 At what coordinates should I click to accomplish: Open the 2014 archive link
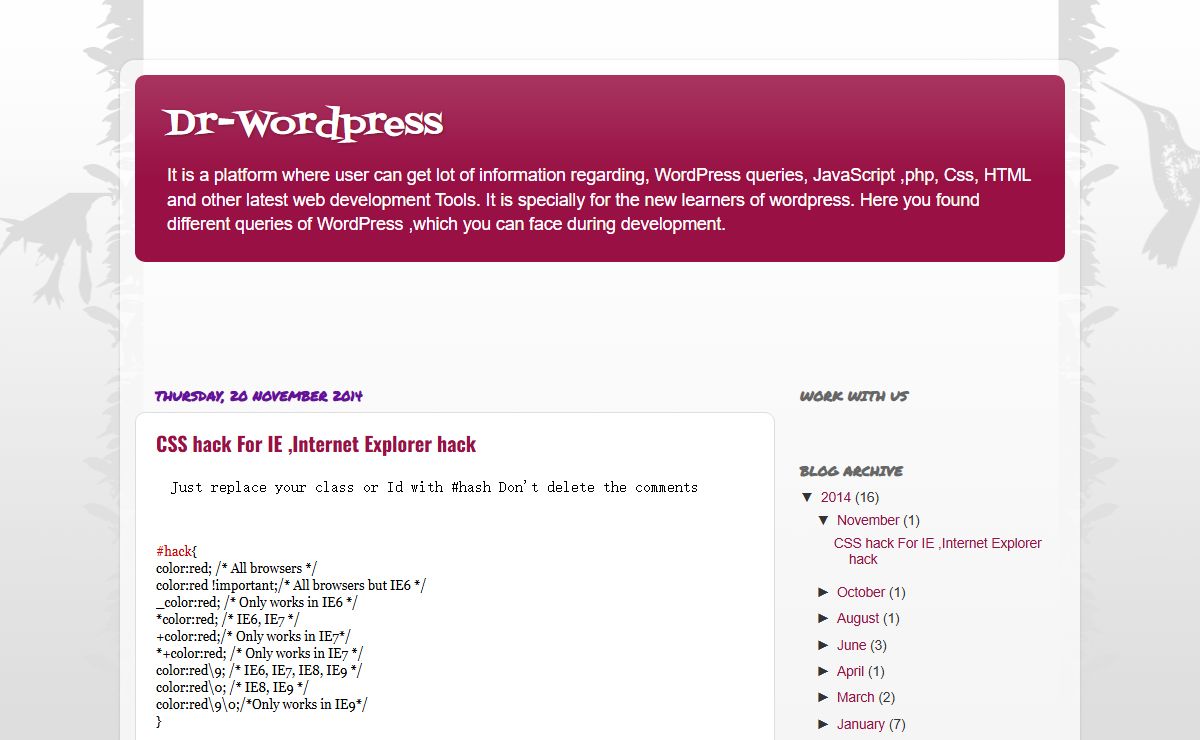click(x=836, y=497)
